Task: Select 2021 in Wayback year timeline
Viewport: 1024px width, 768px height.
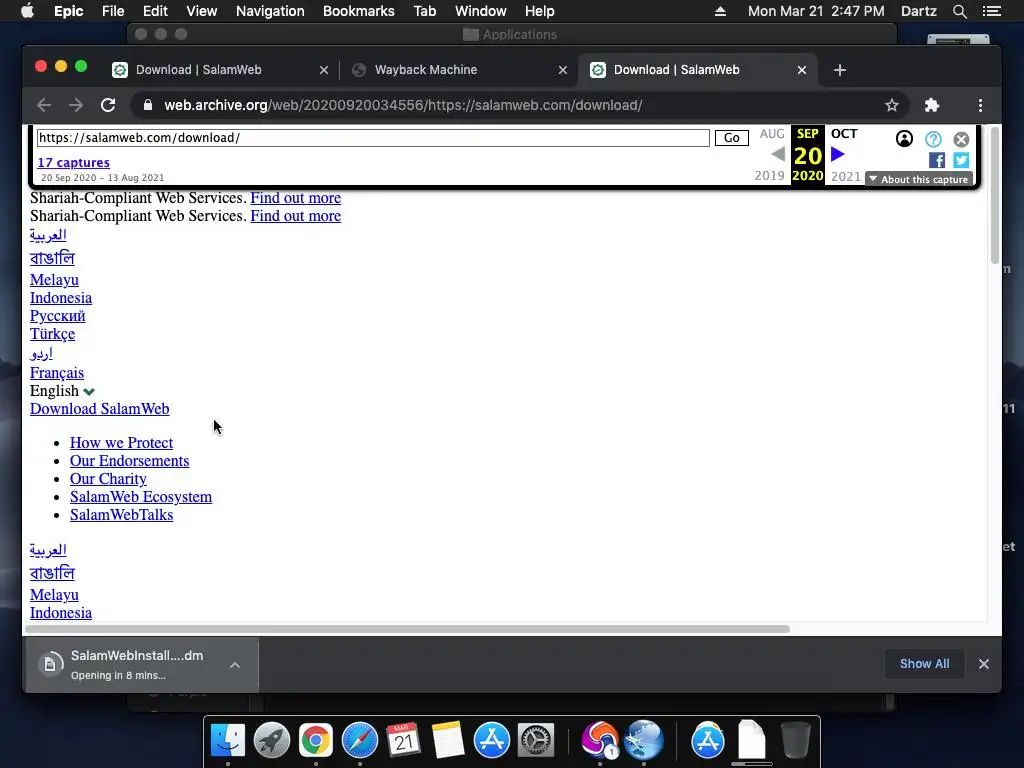Action: coord(846,176)
